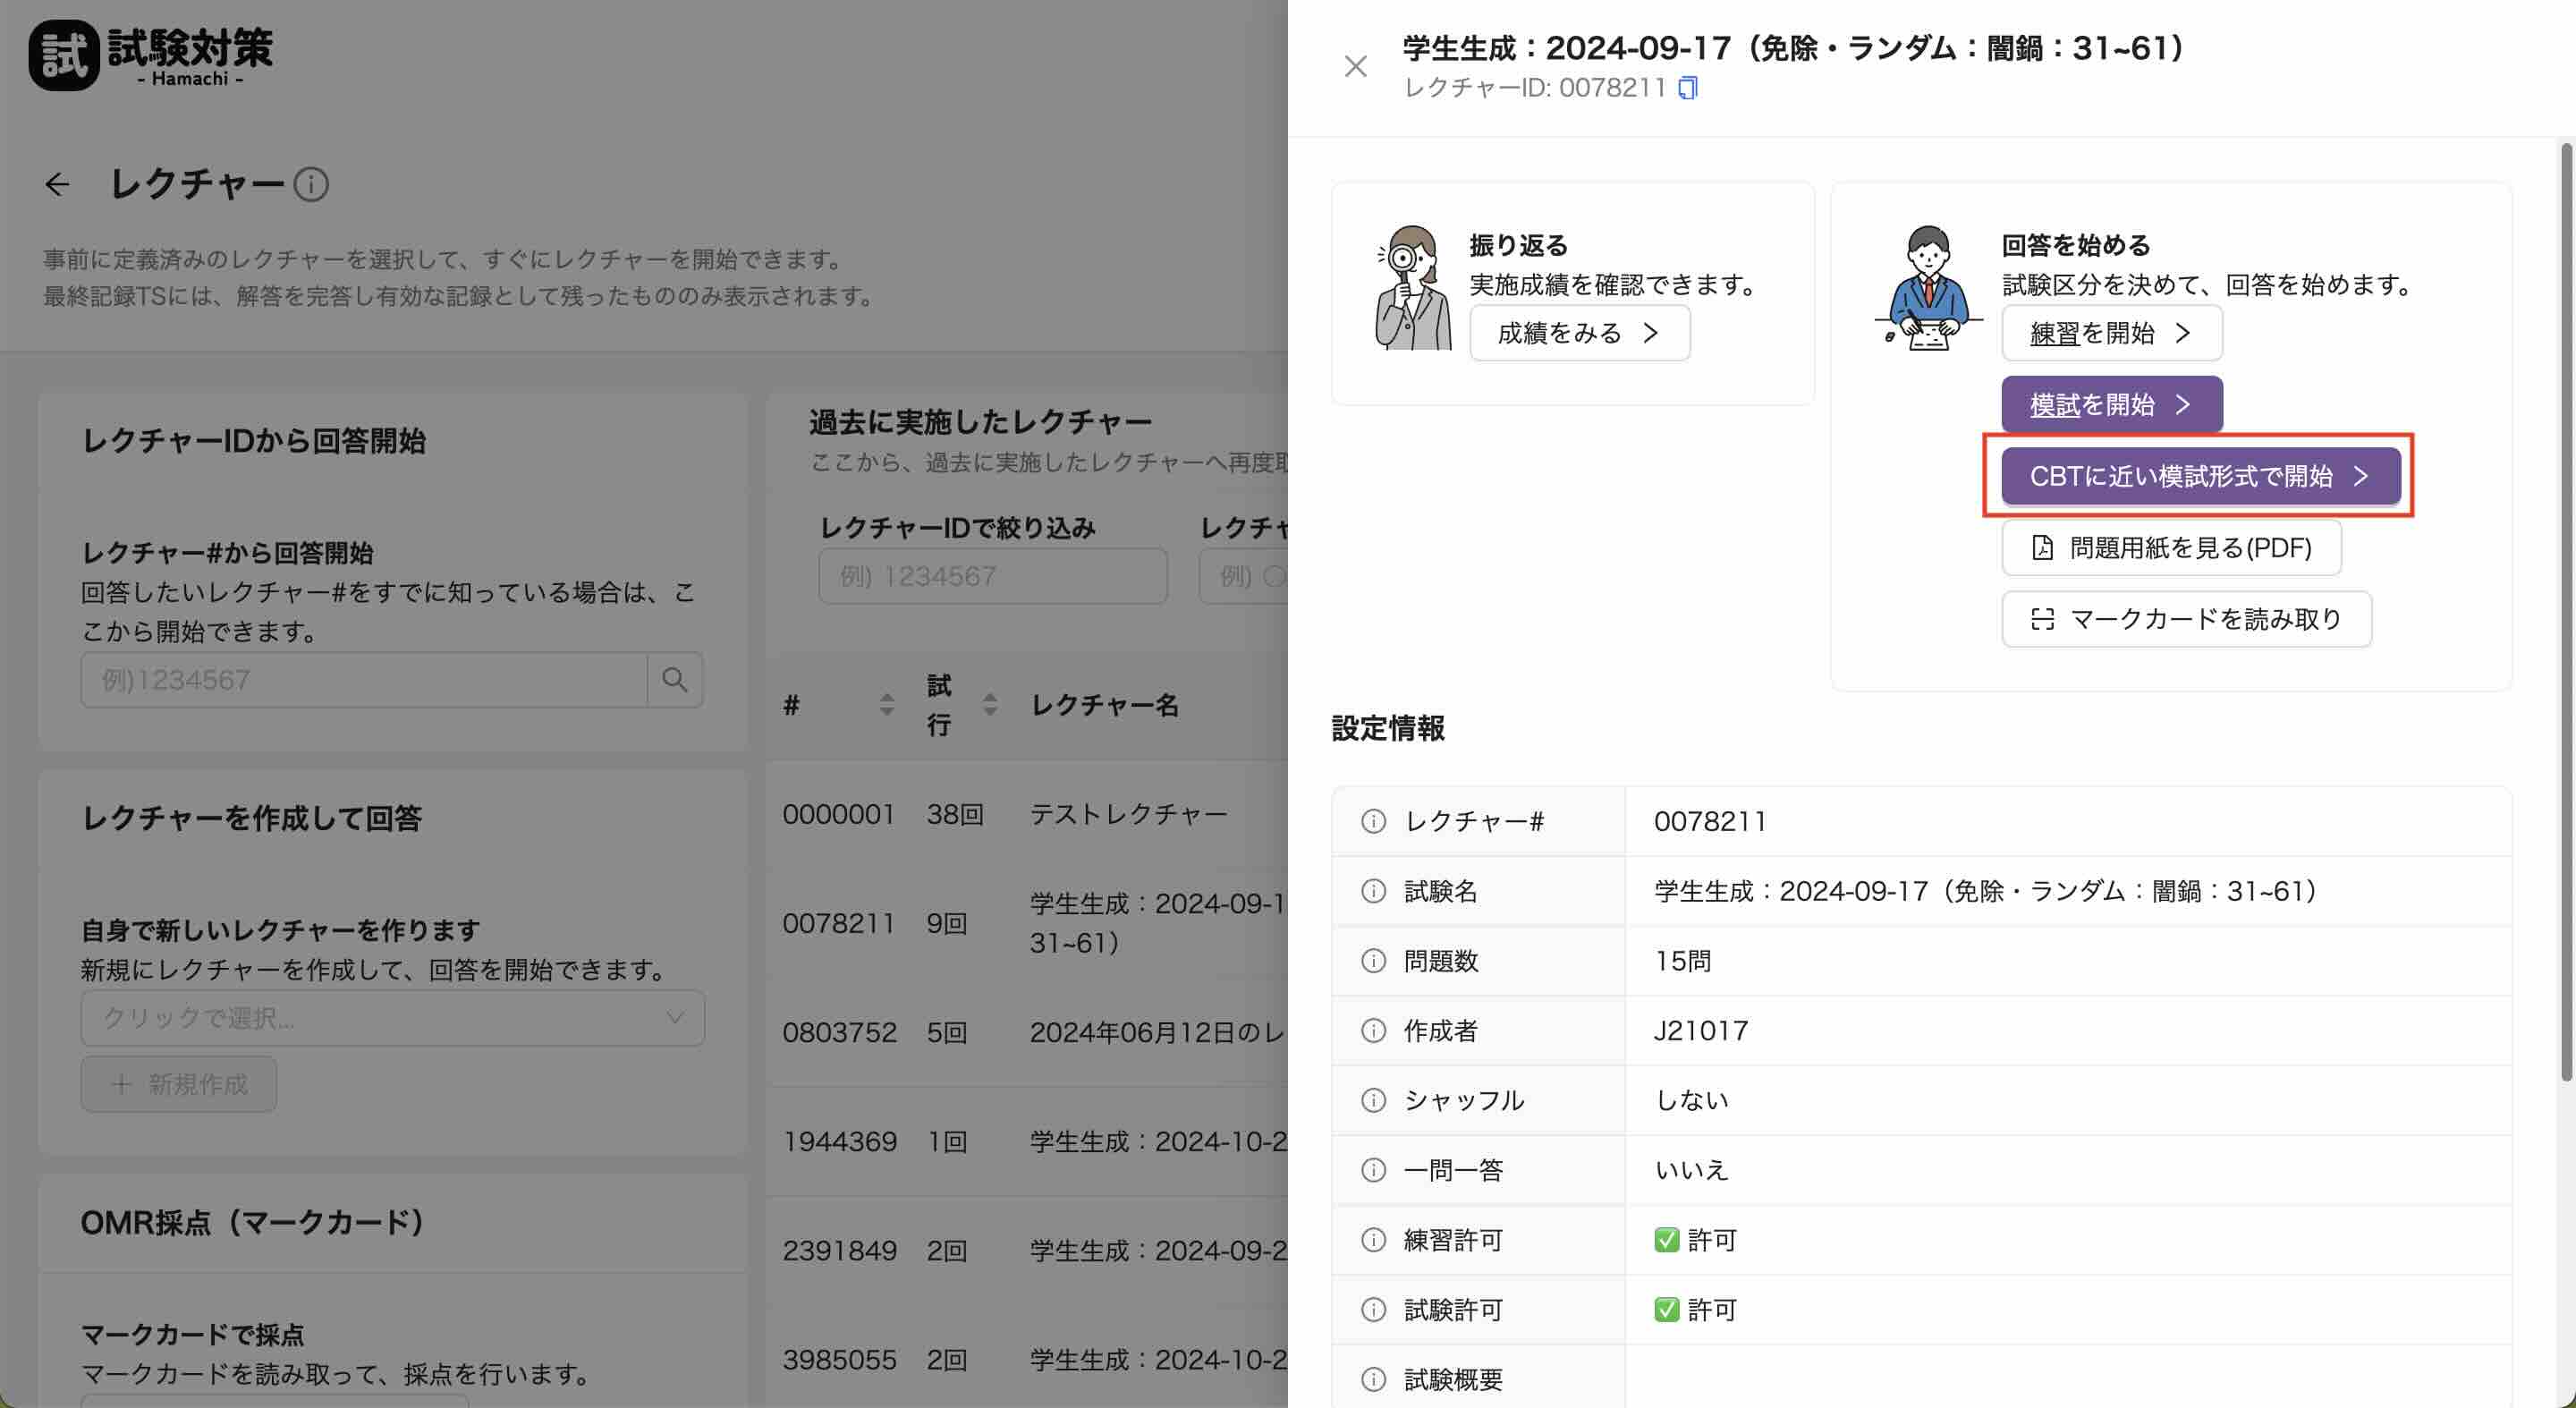Click the info icon beside 問題数 row
Viewport: 2576px width, 1408px height.
(x=1373, y=961)
